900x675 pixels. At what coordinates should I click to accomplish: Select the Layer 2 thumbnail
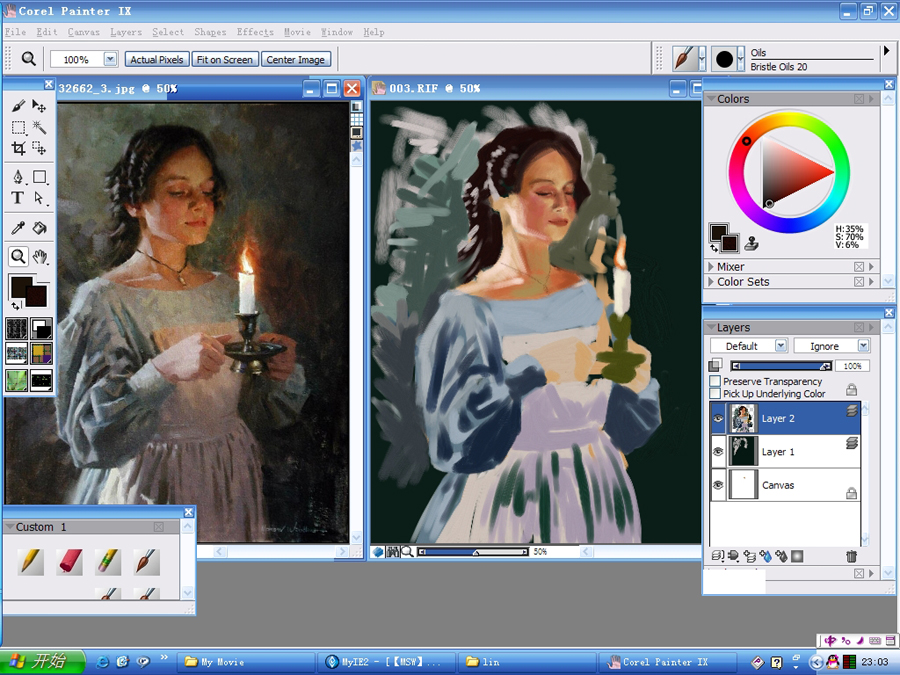coord(743,418)
